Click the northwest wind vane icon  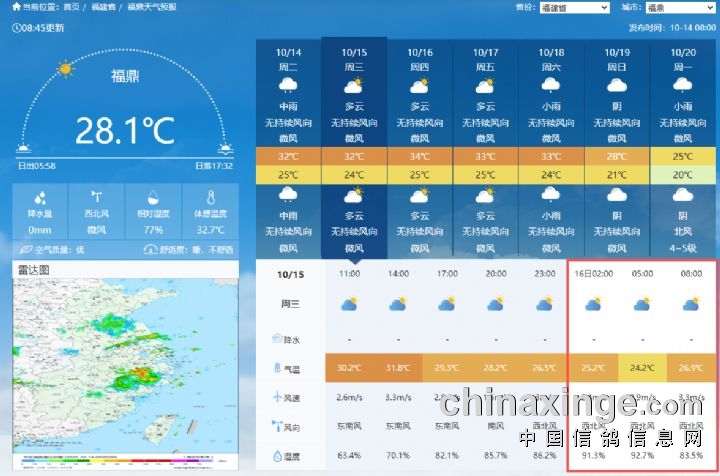[97, 198]
